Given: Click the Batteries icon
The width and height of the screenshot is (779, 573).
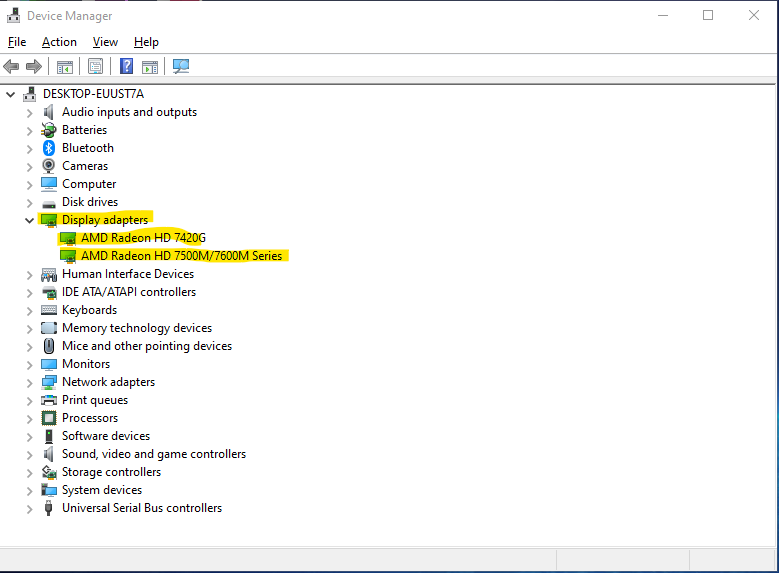Looking at the screenshot, I should [x=49, y=130].
